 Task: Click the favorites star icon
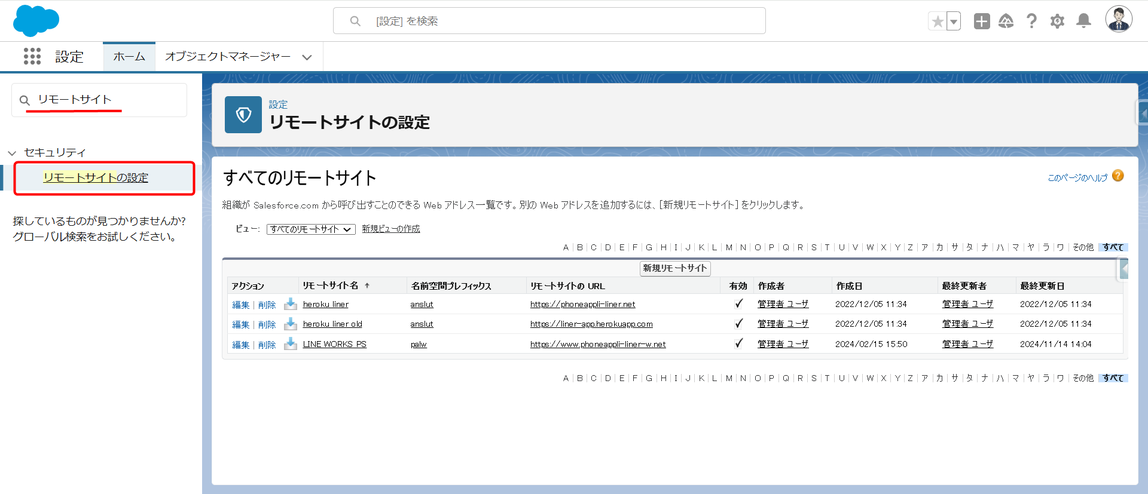click(x=937, y=22)
